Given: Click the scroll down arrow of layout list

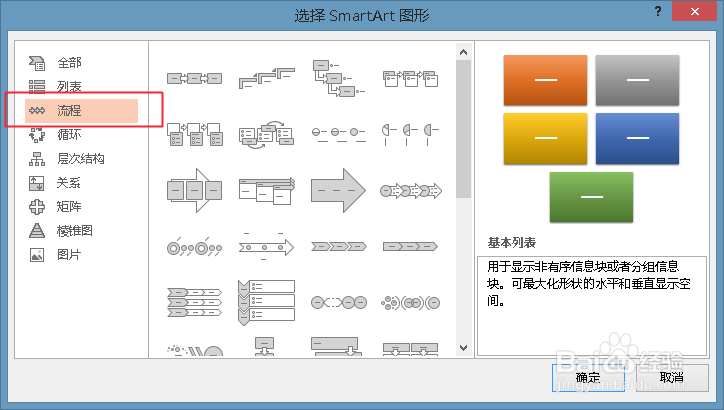Looking at the screenshot, I should pyautogui.click(x=464, y=347).
